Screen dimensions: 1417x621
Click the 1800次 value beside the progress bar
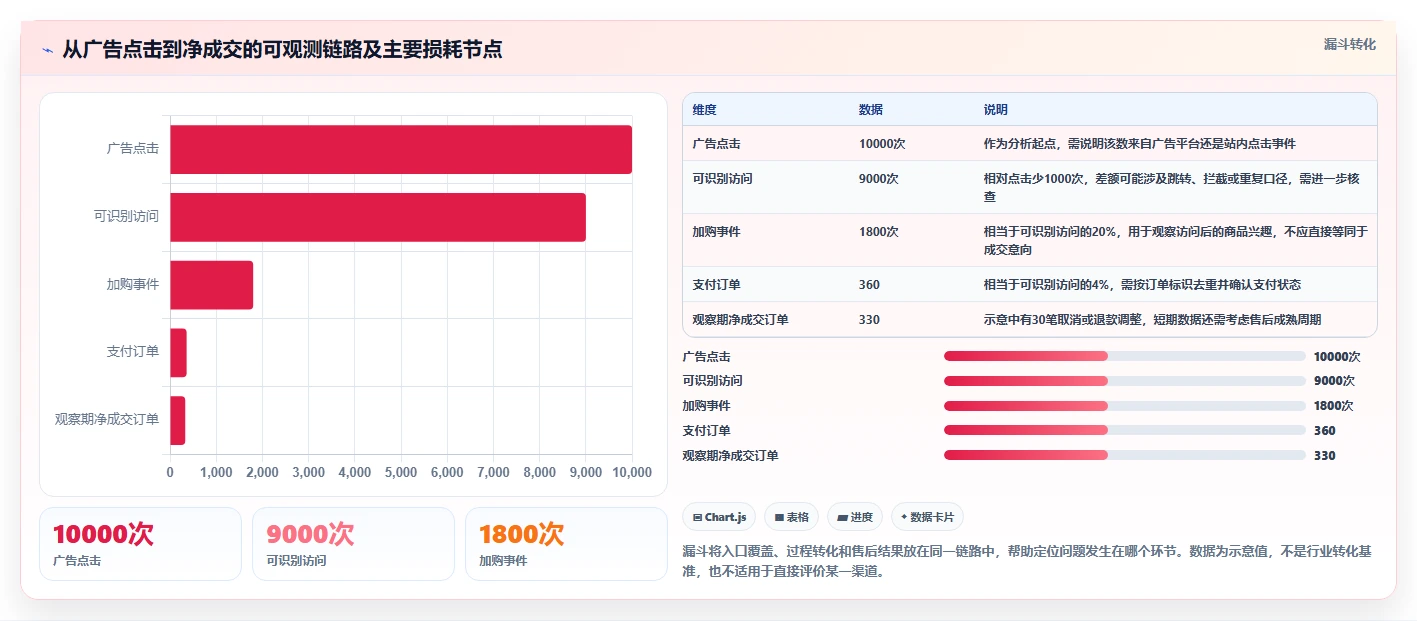[1333, 406]
